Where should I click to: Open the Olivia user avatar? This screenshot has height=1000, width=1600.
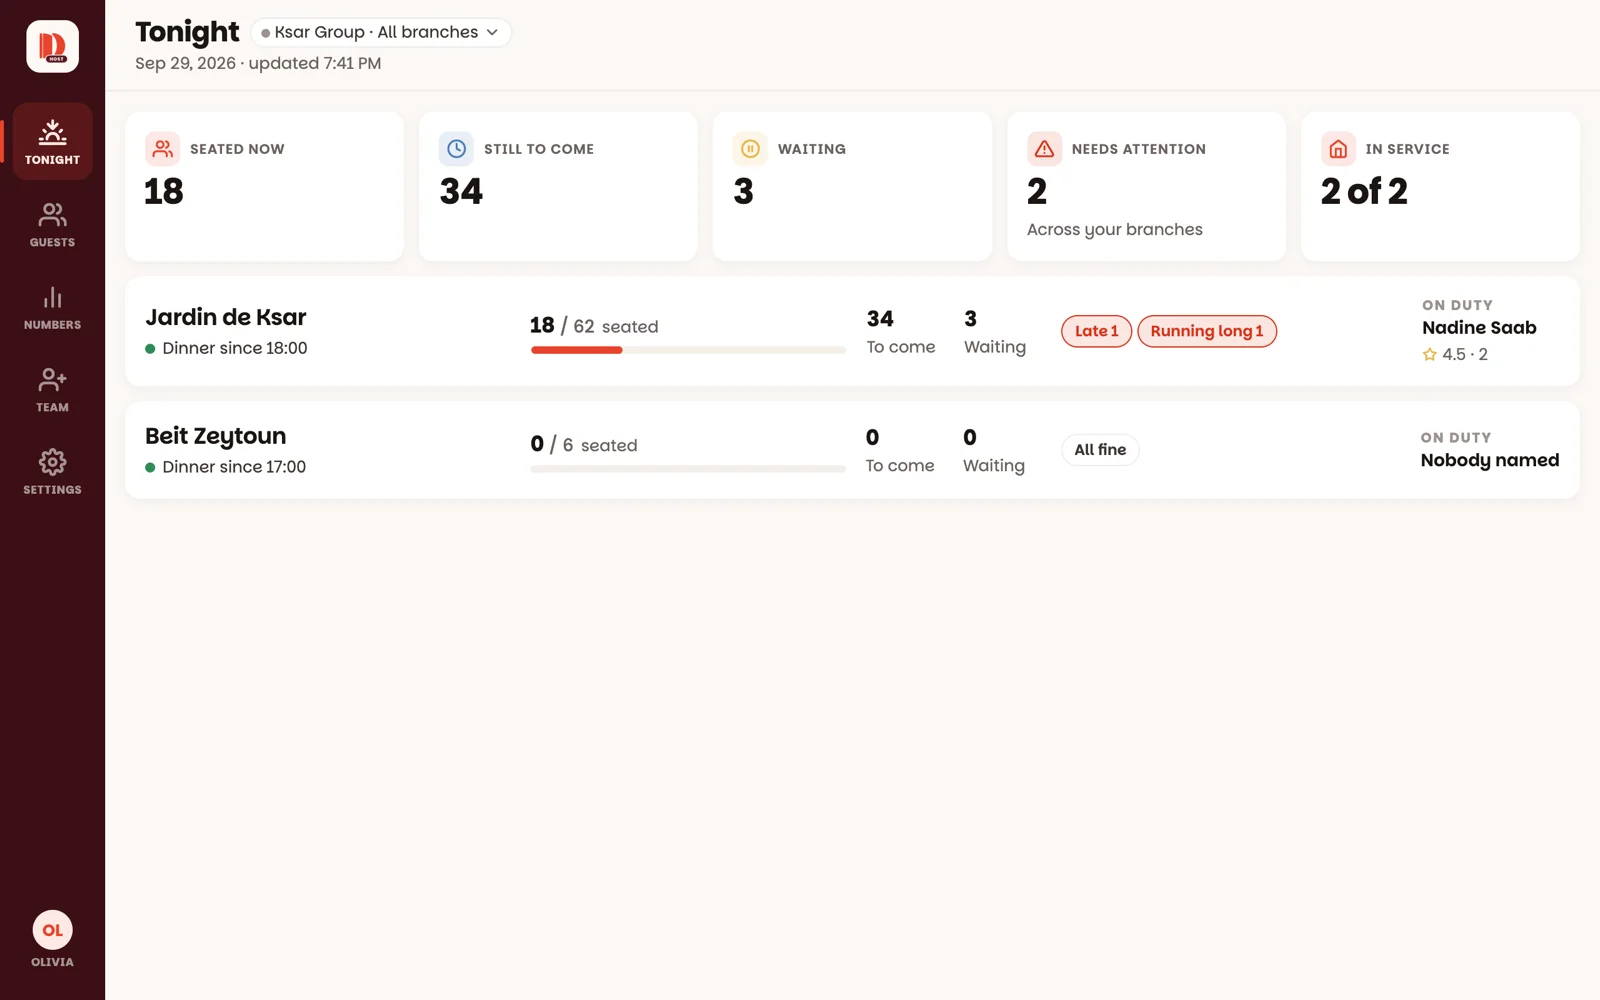[52, 930]
